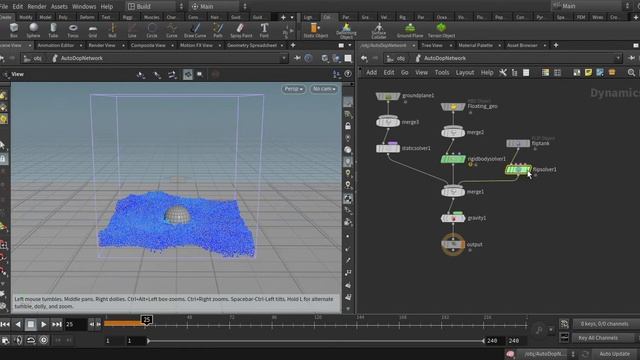Select the Sphere shelf tool

[x=33, y=30]
